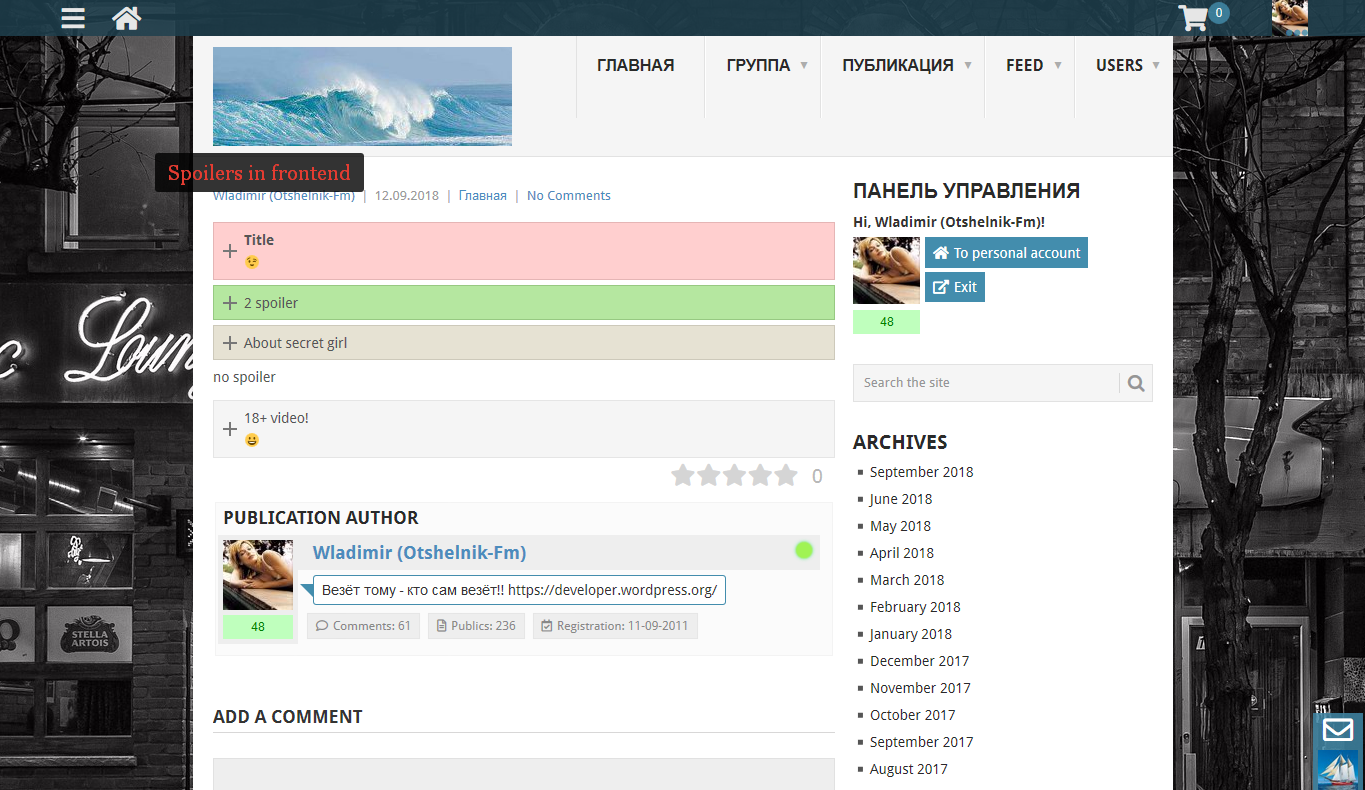Screen dimensions: 1365x790
Task: Open the FEED menu
Action: click(x=1025, y=66)
